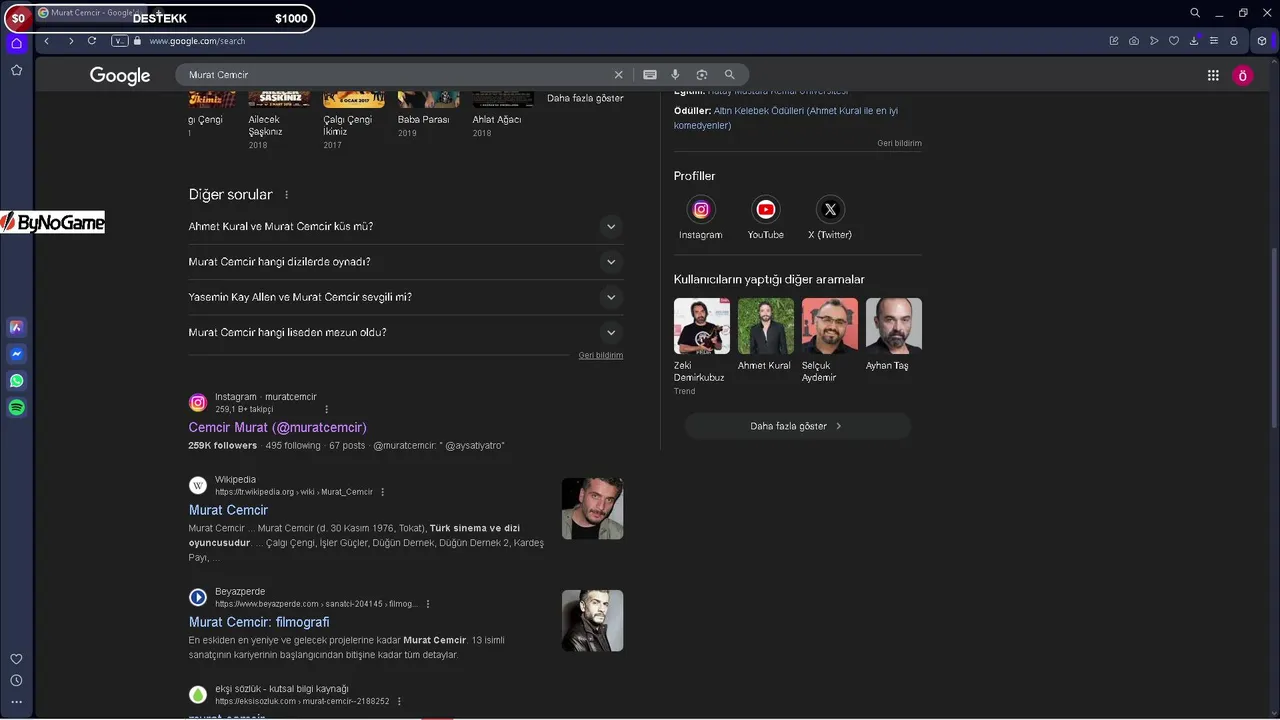Open Ahlat Ağacı 2018 film card
The height and width of the screenshot is (720, 1280).
click(503, 113)
